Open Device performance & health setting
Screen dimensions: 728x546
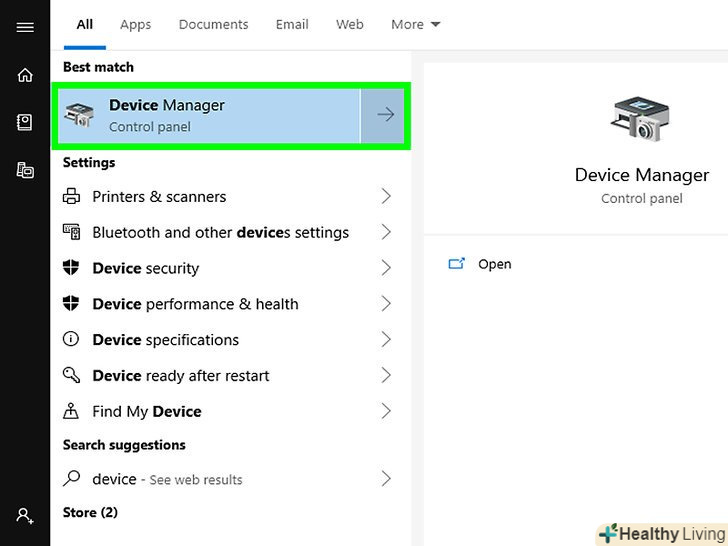[231, 304]
